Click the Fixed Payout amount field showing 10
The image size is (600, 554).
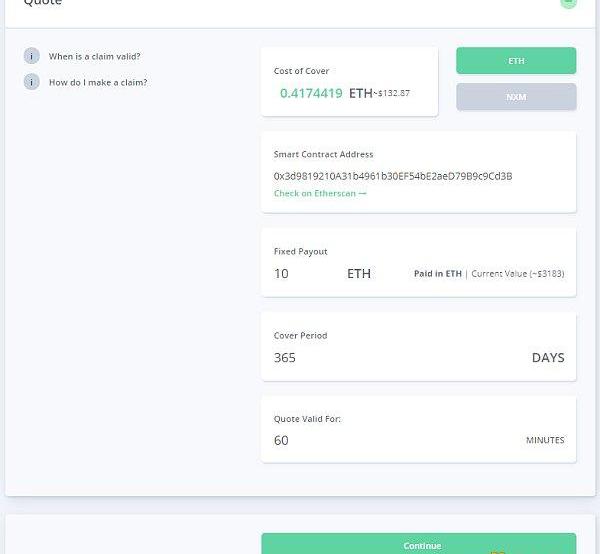point(282,273)
